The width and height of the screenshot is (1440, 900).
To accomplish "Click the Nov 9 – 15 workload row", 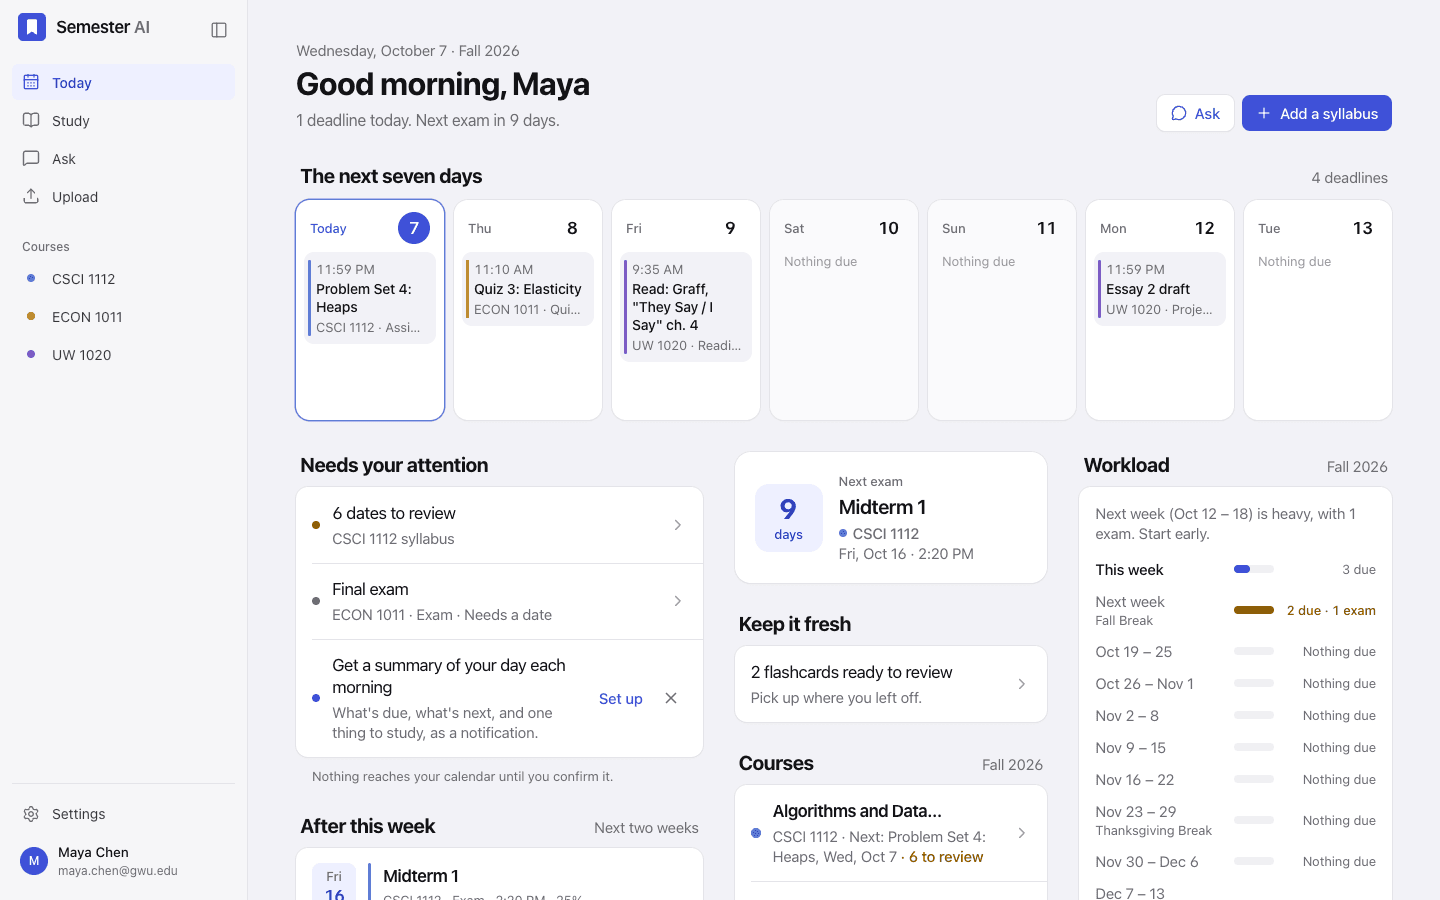I will pyautogui.click(x=1235, y=747).
